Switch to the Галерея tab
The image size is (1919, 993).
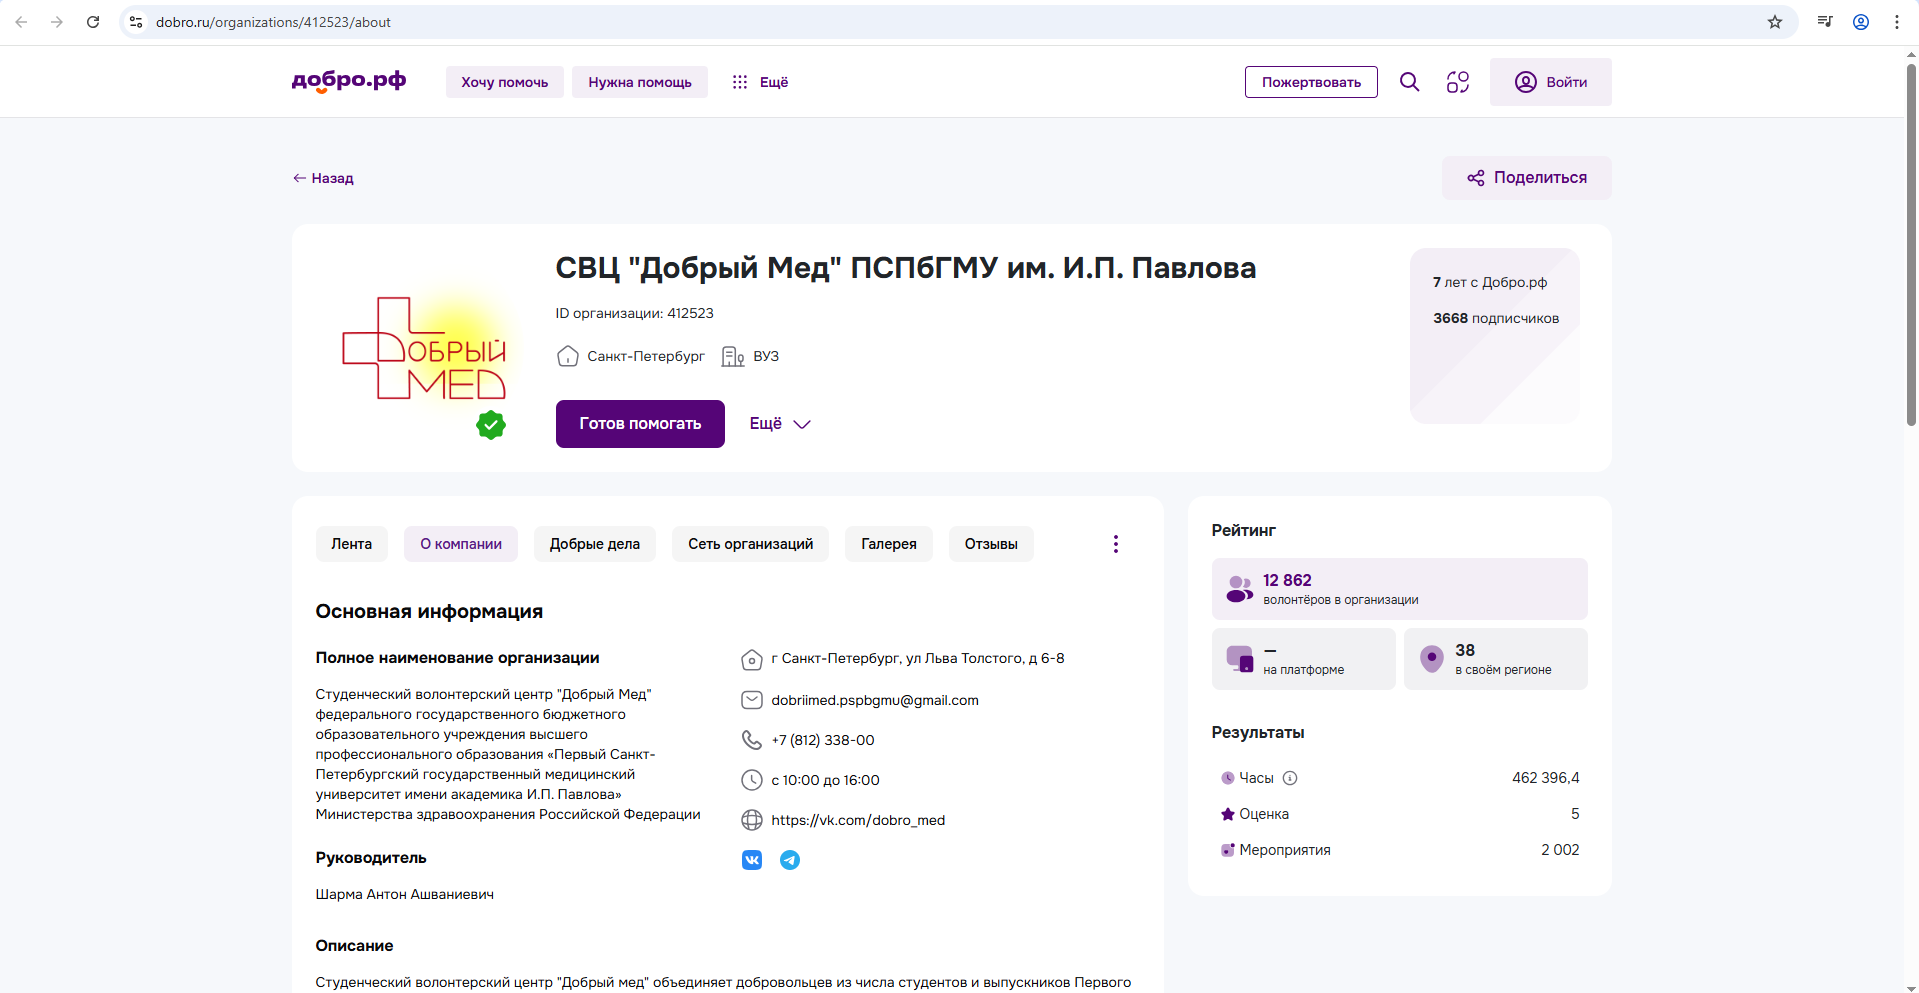coord(889,544)
